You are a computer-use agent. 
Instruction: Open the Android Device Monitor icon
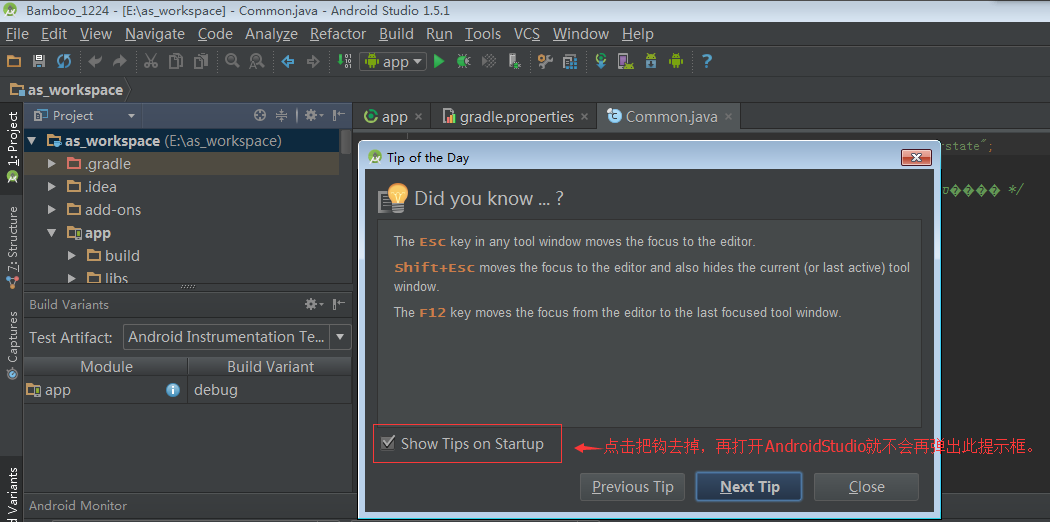(x=676, y=62)
